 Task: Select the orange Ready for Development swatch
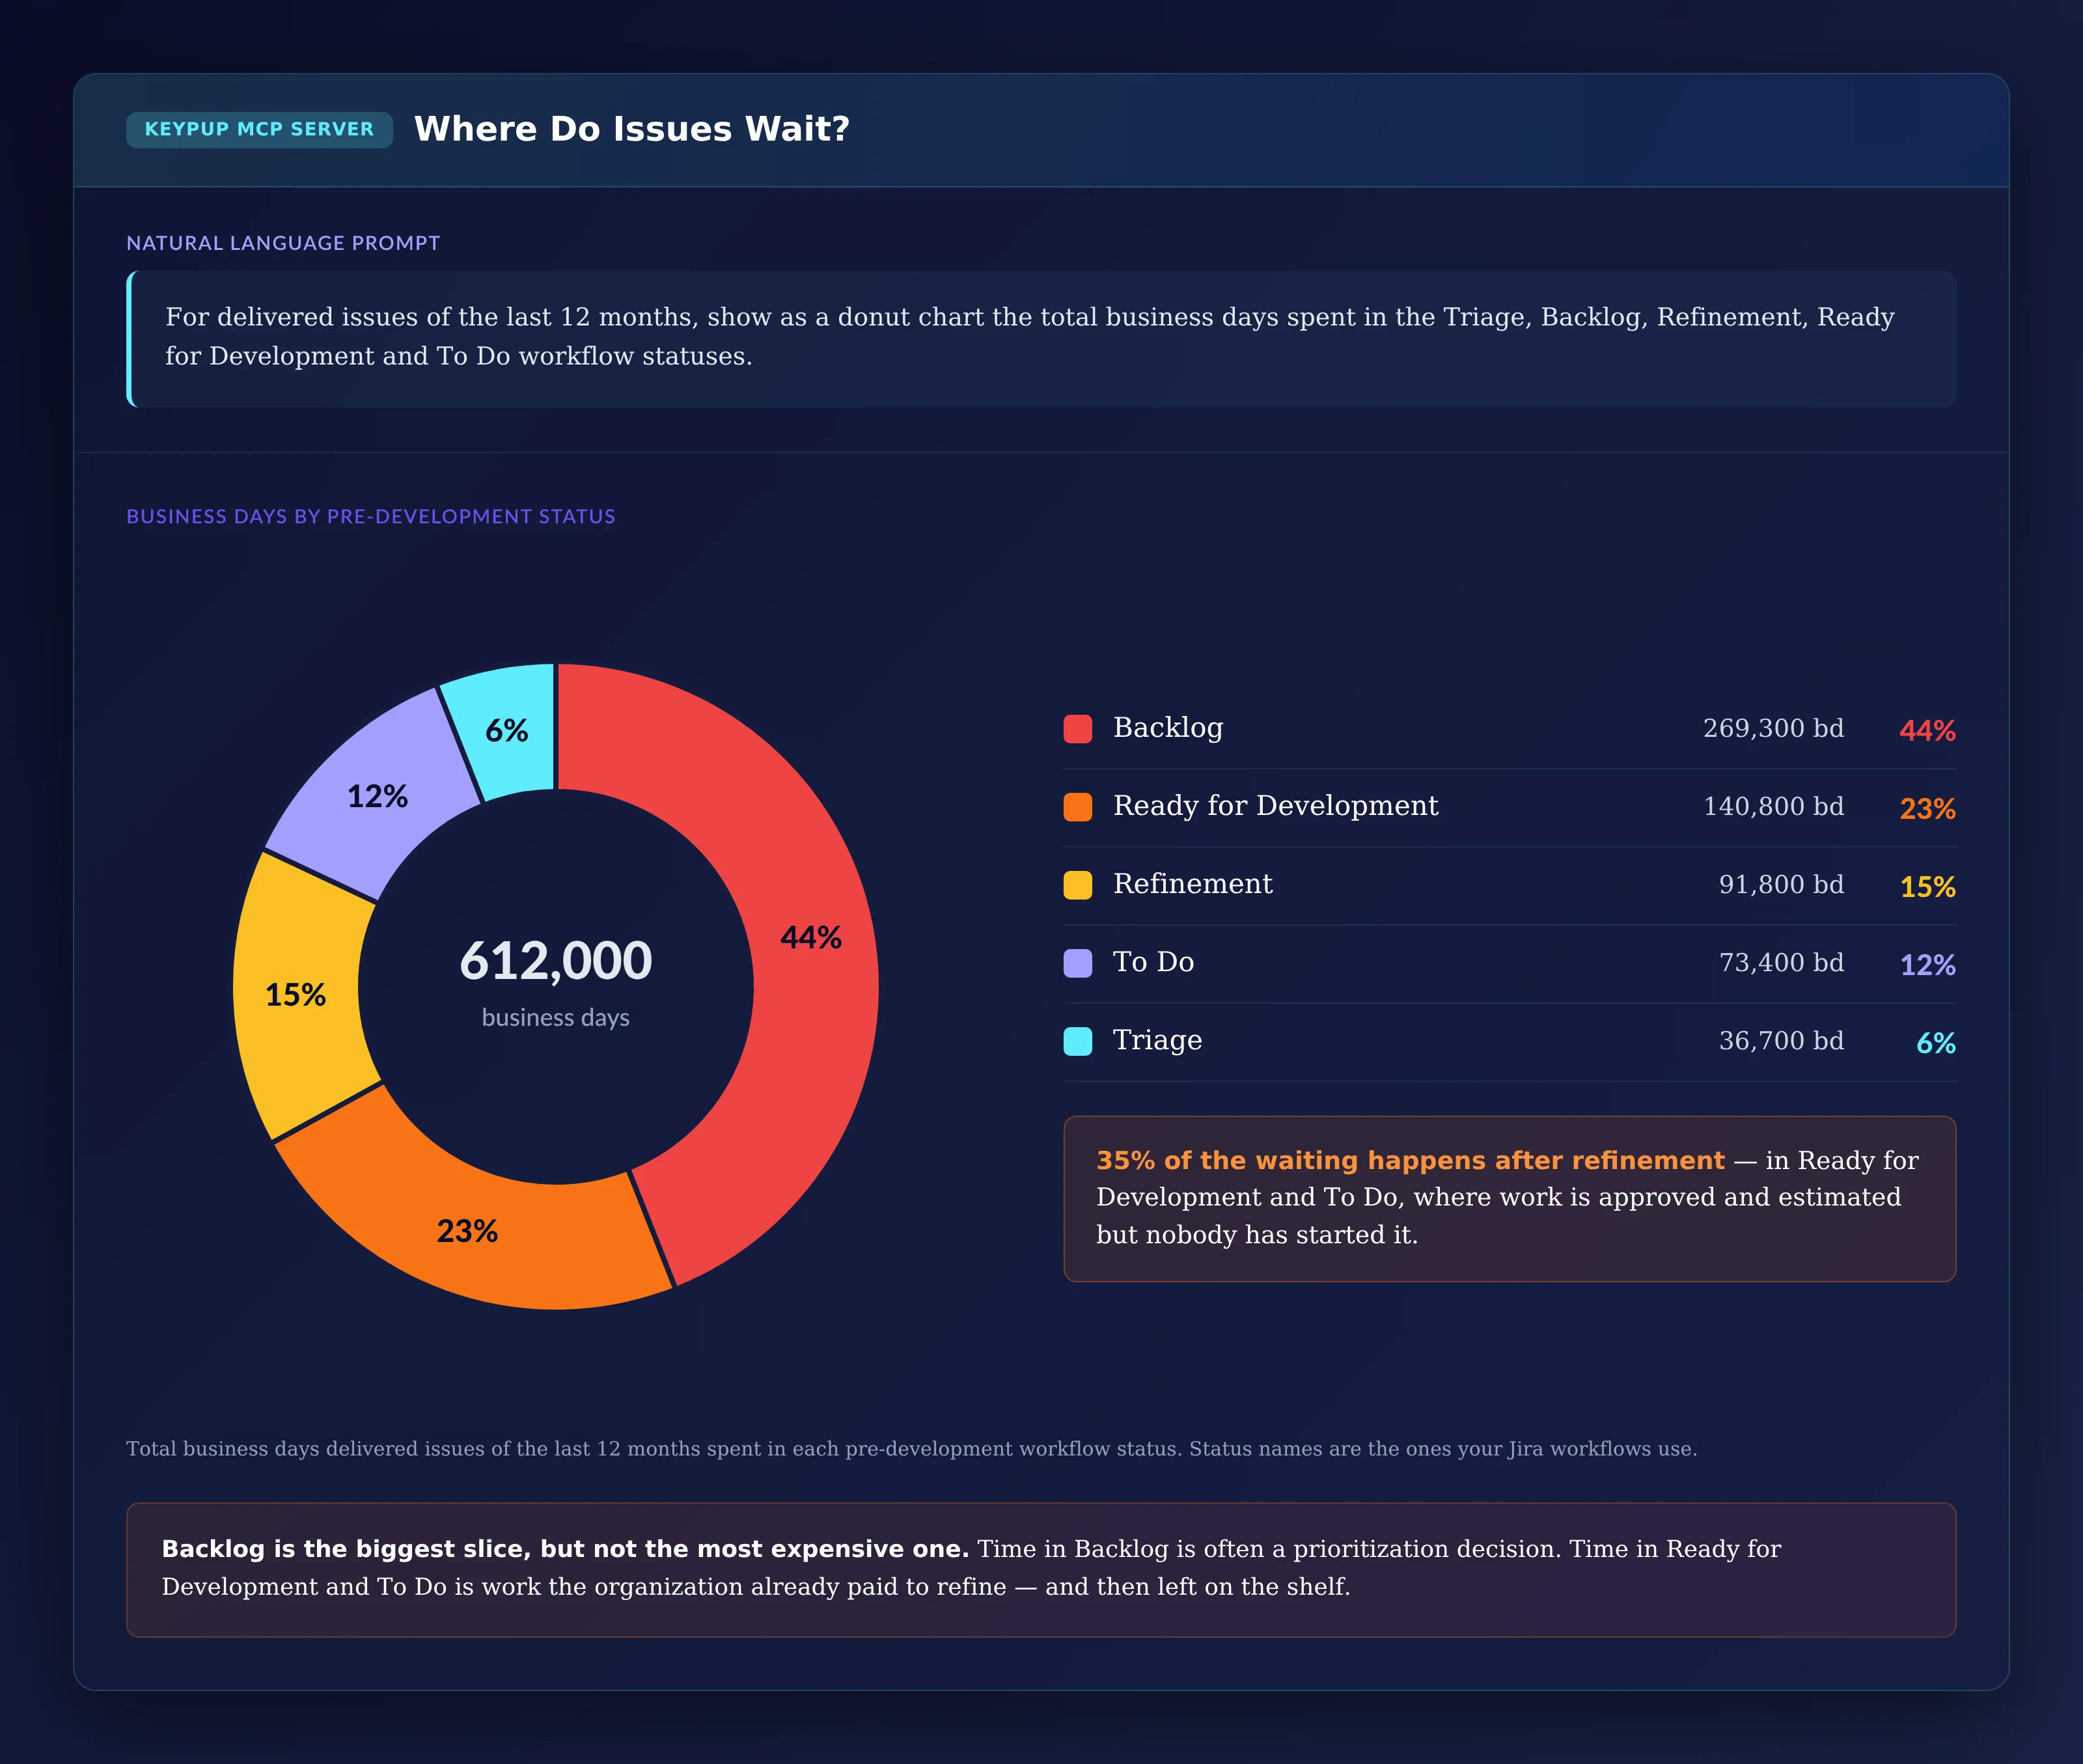[x=1078, y=807]
